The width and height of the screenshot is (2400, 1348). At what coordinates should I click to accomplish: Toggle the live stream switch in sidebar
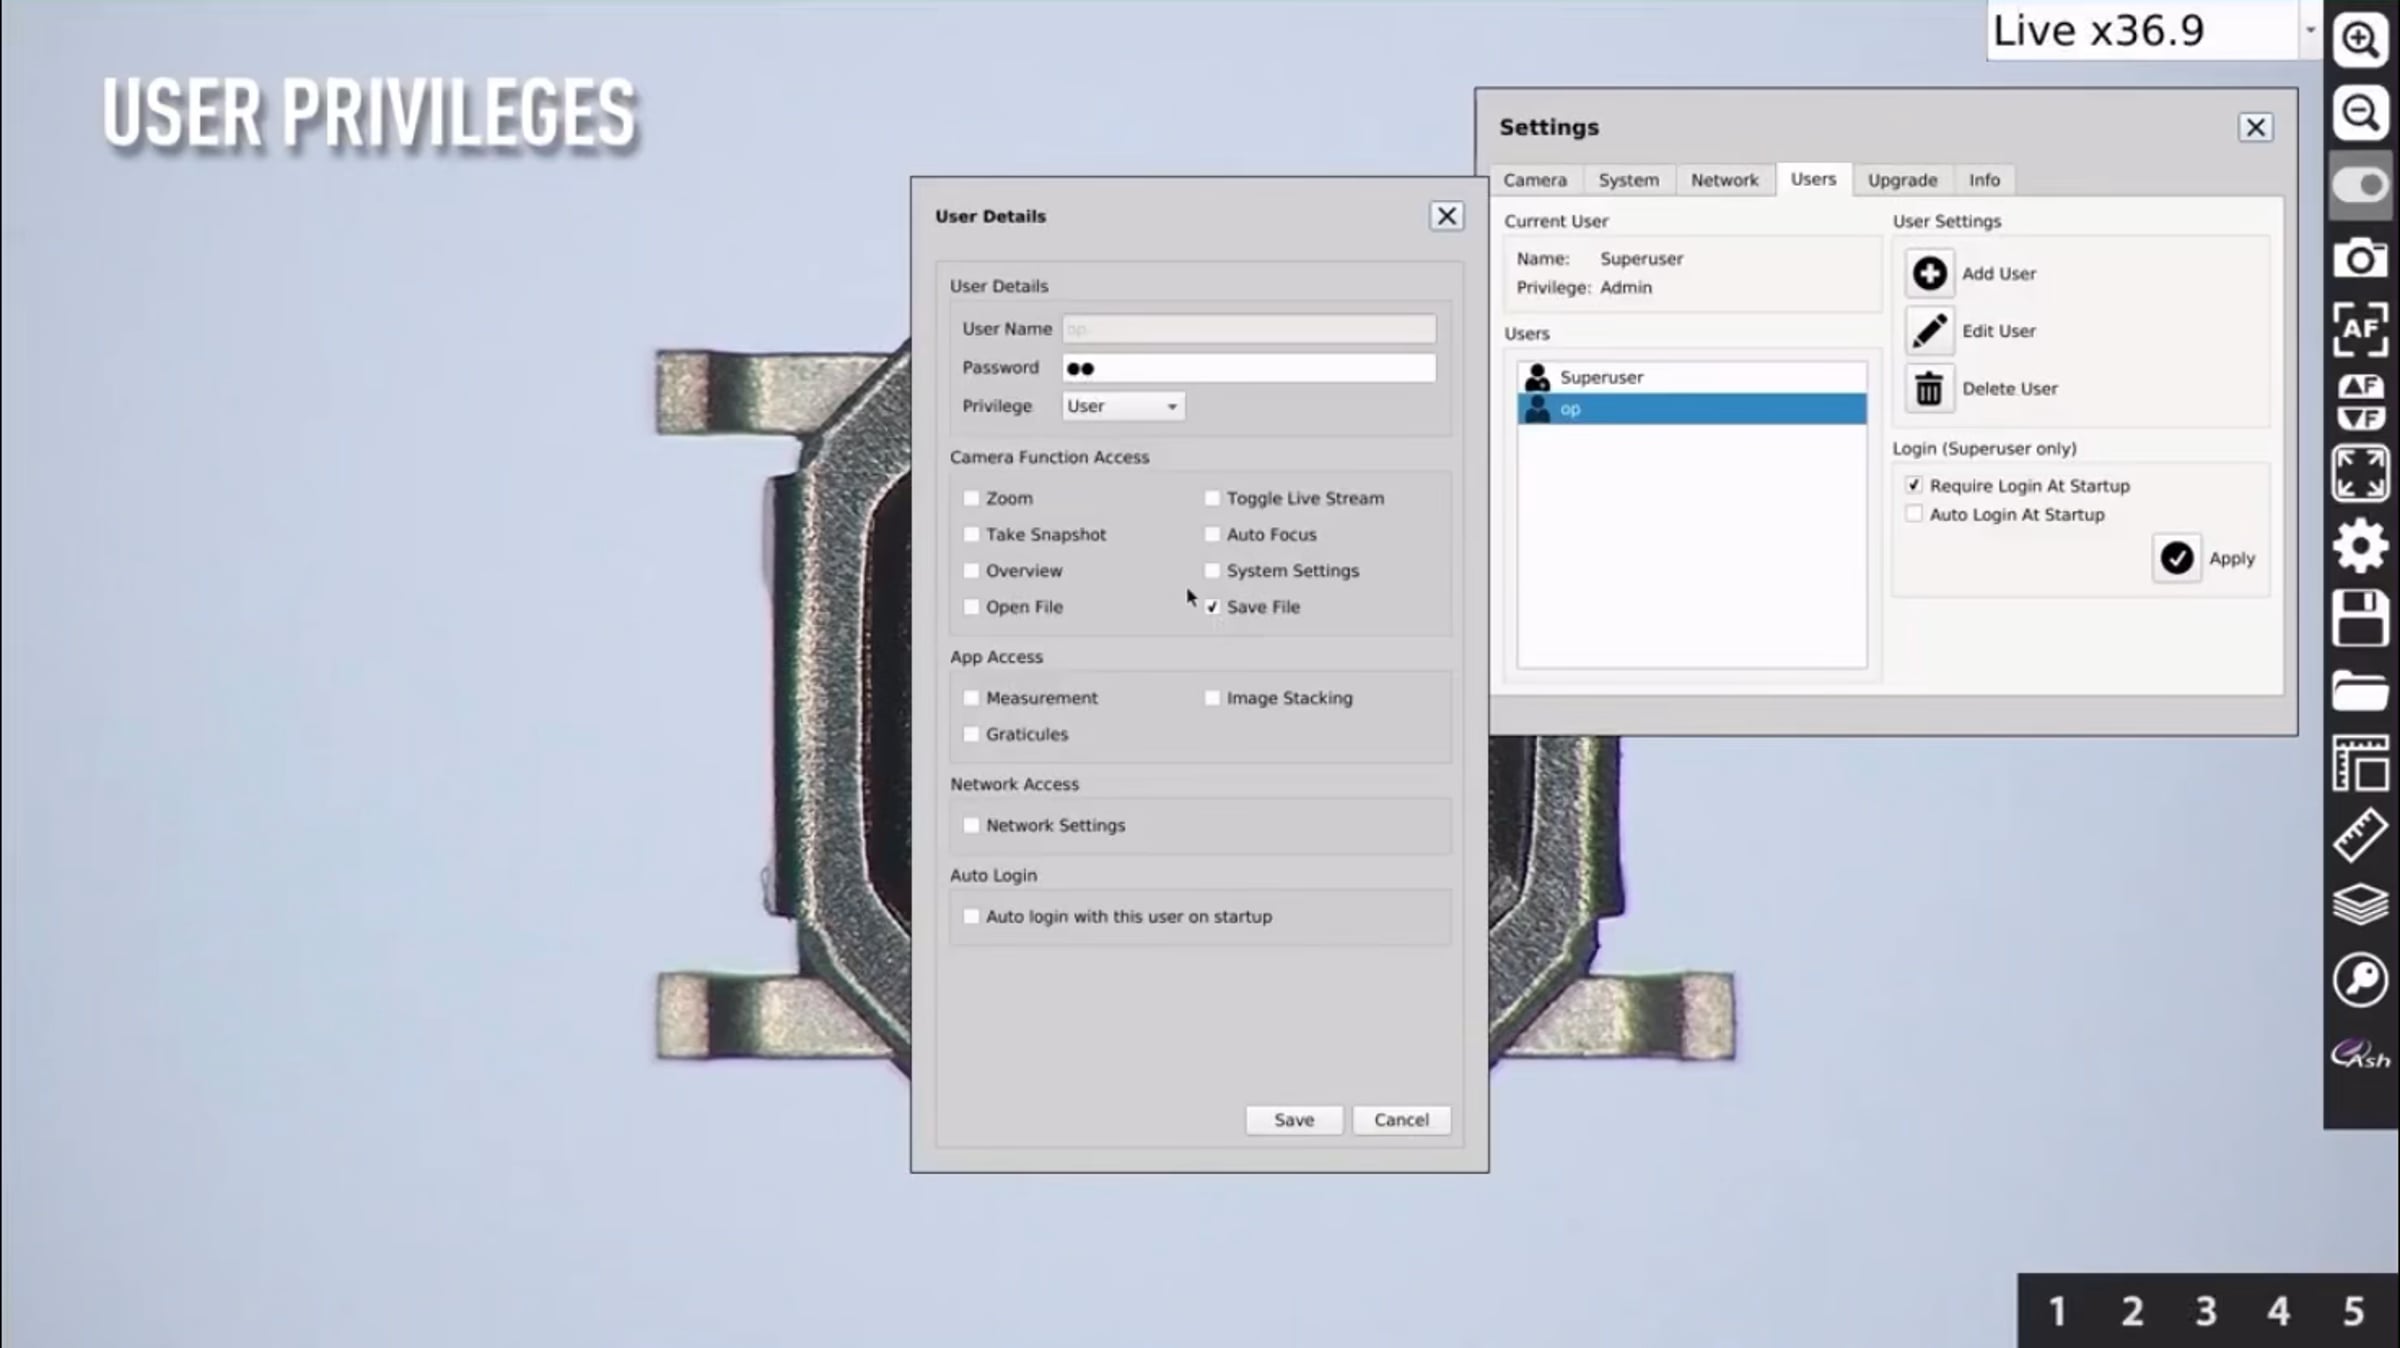pos(2360,185)
